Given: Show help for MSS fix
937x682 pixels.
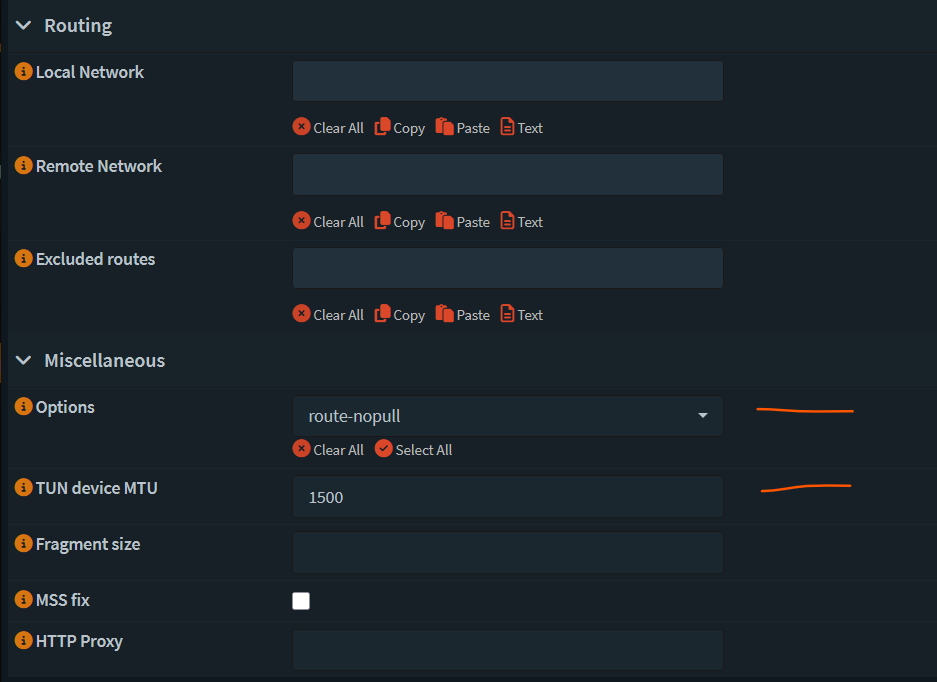Looking at the screenshot, I should coord(24,600).
